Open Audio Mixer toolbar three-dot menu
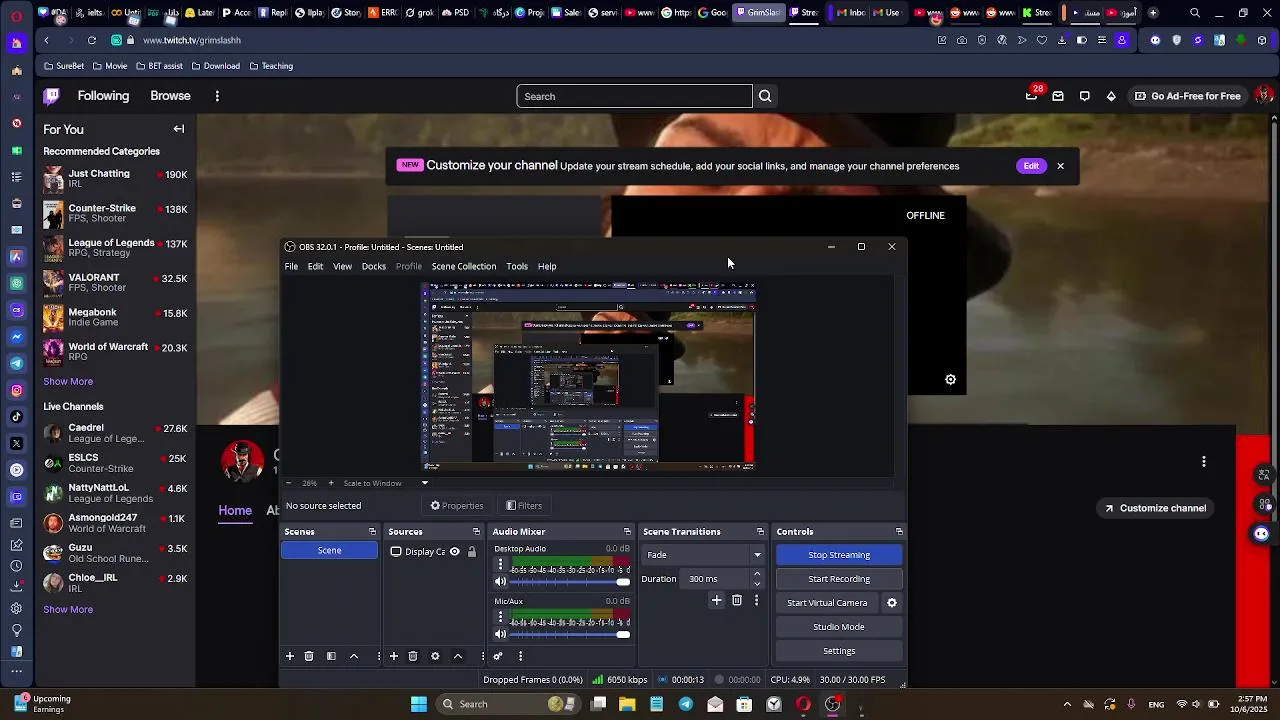 point(520,656)
